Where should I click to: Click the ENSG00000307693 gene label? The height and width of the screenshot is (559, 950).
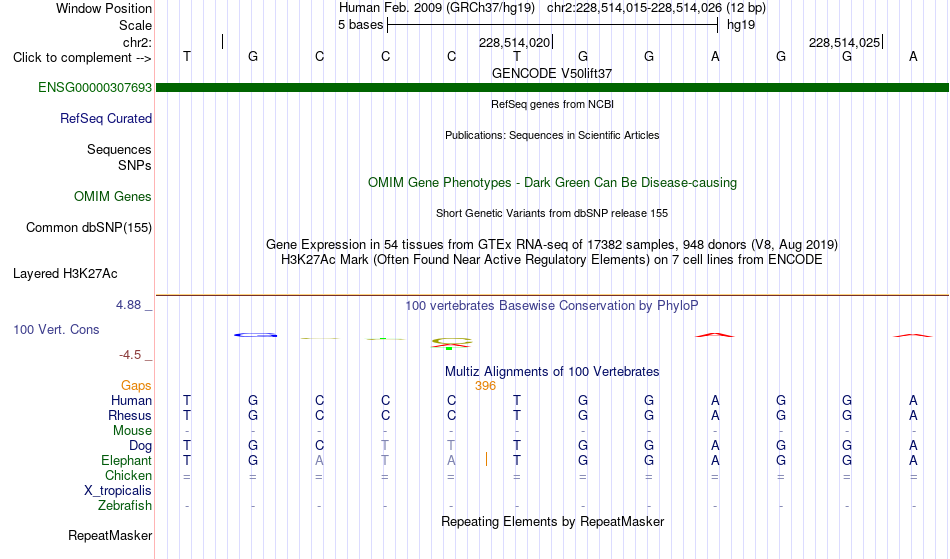[x=95, y=87]
